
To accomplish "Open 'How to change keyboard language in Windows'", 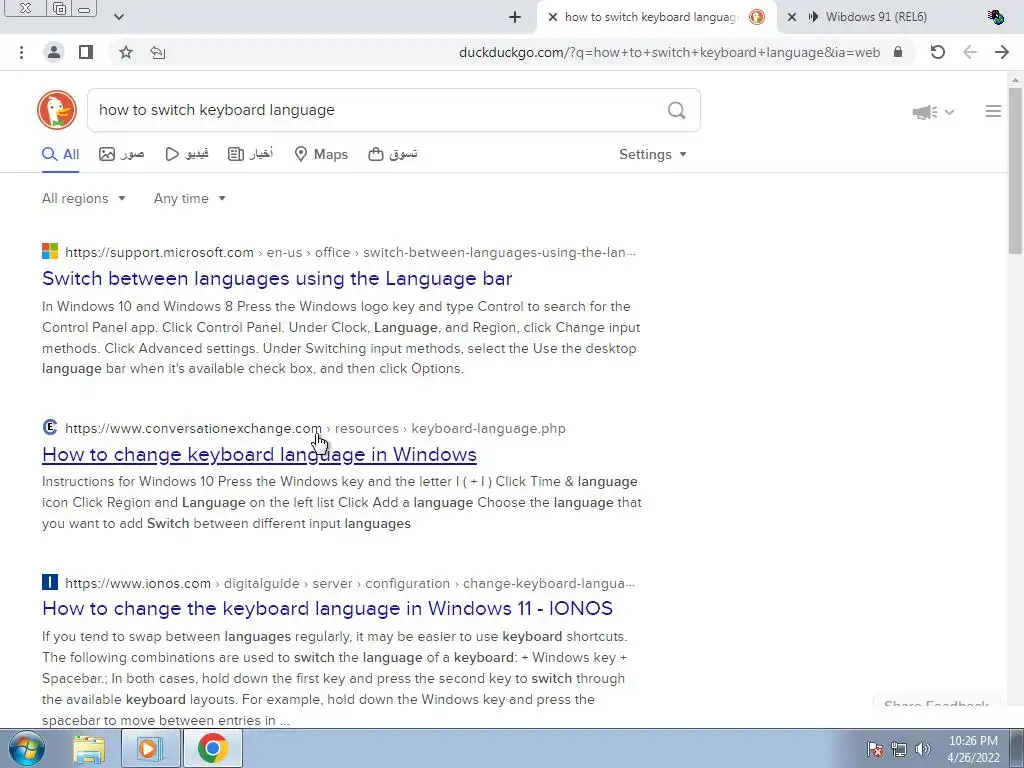I will [x=259, y=454].
